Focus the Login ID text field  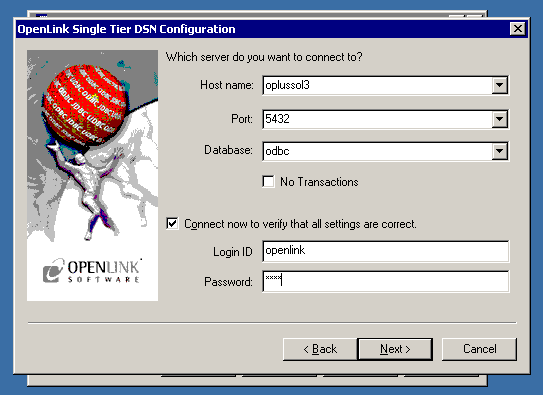[385, 251]
